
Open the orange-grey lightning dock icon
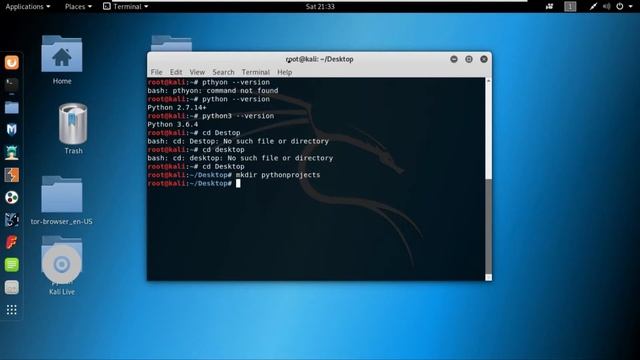pos(11,175)
